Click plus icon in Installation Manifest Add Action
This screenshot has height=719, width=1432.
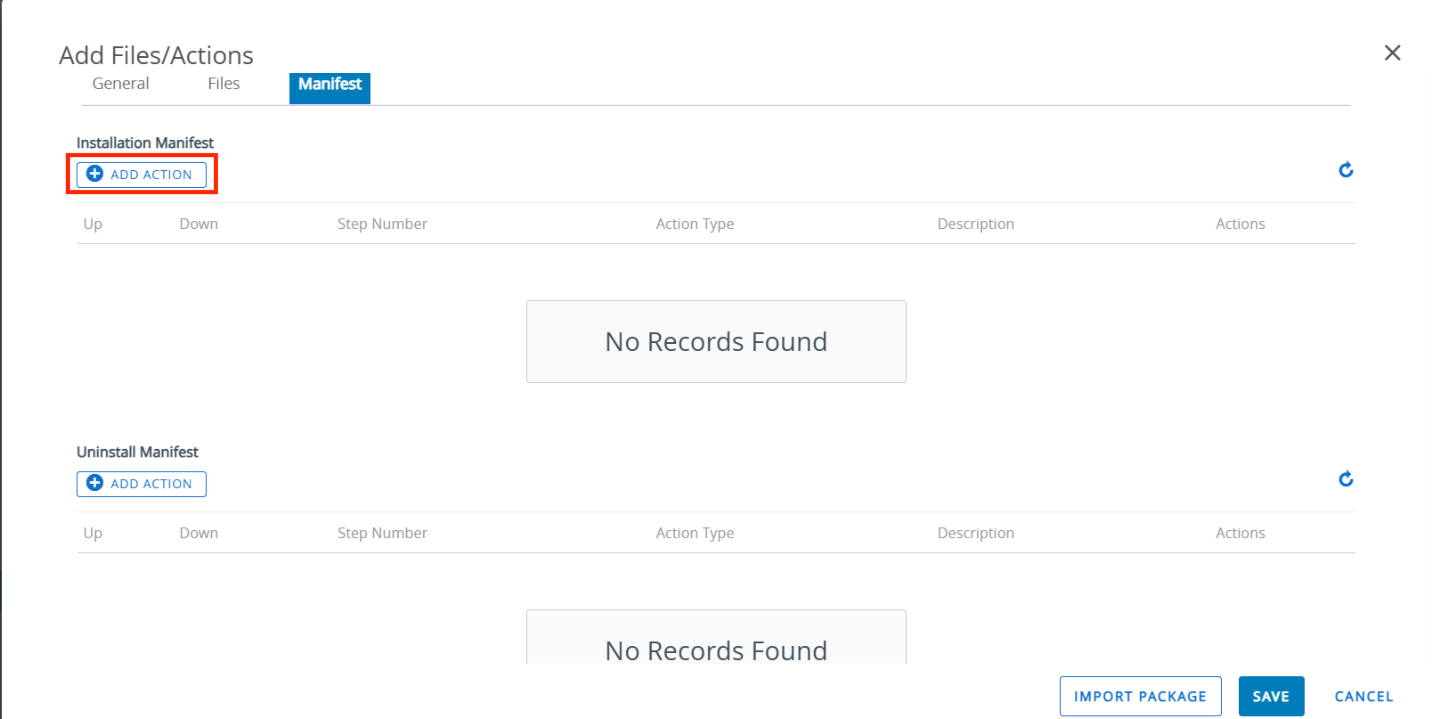[95, 174]
